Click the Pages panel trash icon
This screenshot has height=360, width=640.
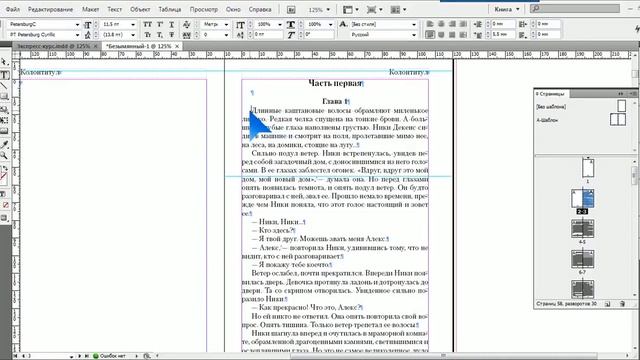[x=622, y=304]
